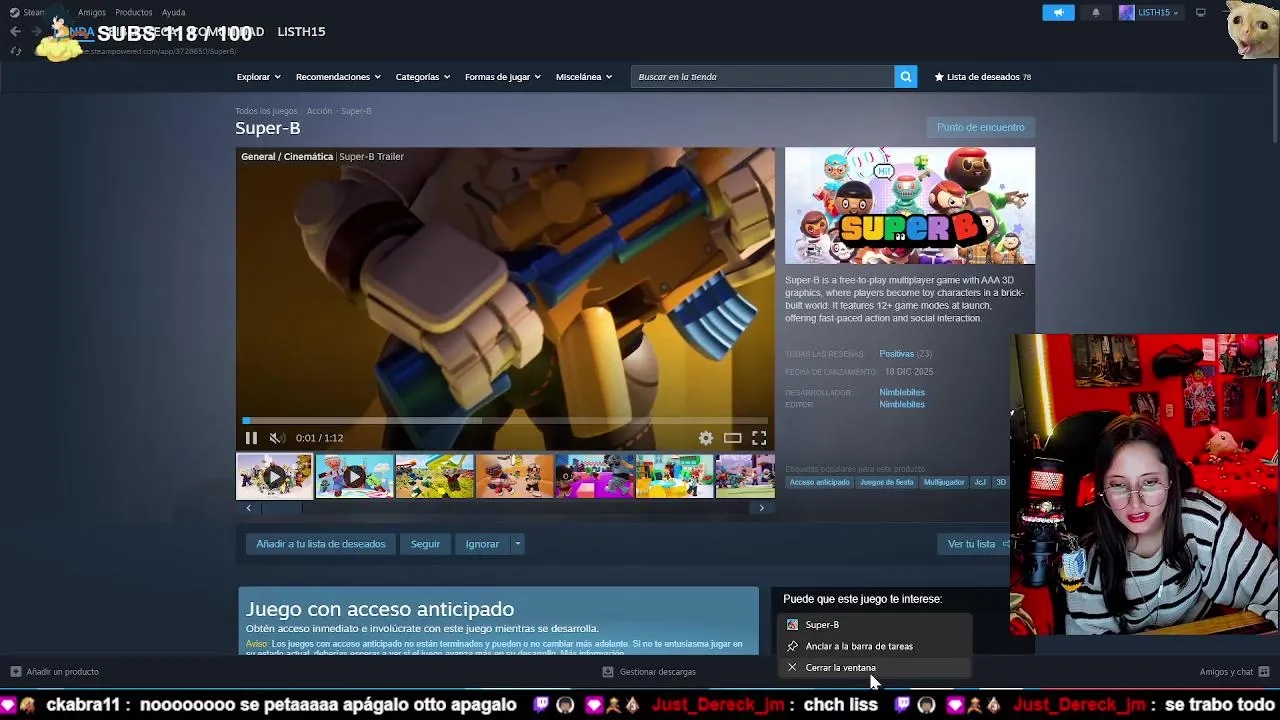Open the Nimblebites developer link
Image resolution: width=1280 pixels, height=720 pixels.
click(902, 392)
